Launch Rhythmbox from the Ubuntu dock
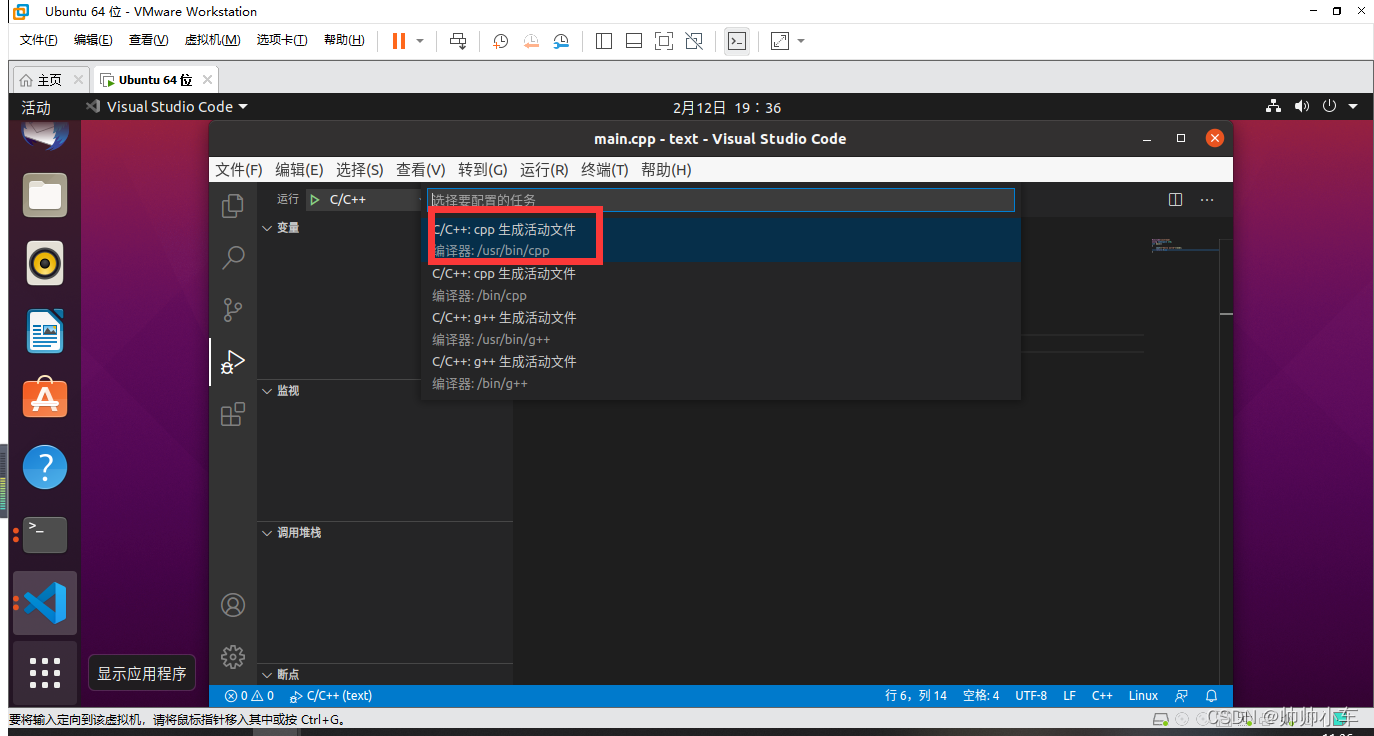 tap(45, 263)
